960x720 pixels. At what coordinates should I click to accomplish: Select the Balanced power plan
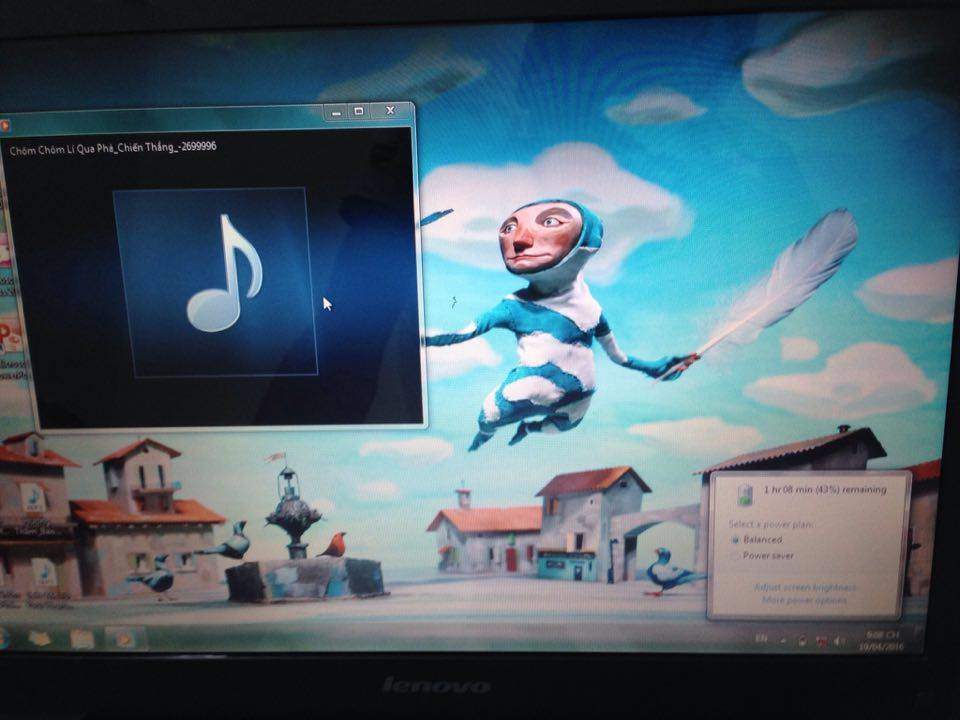(x=757, y=539)
